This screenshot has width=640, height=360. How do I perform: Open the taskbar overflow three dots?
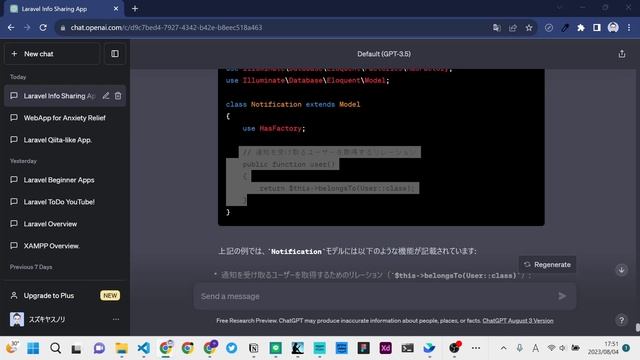tap(476, 348)
